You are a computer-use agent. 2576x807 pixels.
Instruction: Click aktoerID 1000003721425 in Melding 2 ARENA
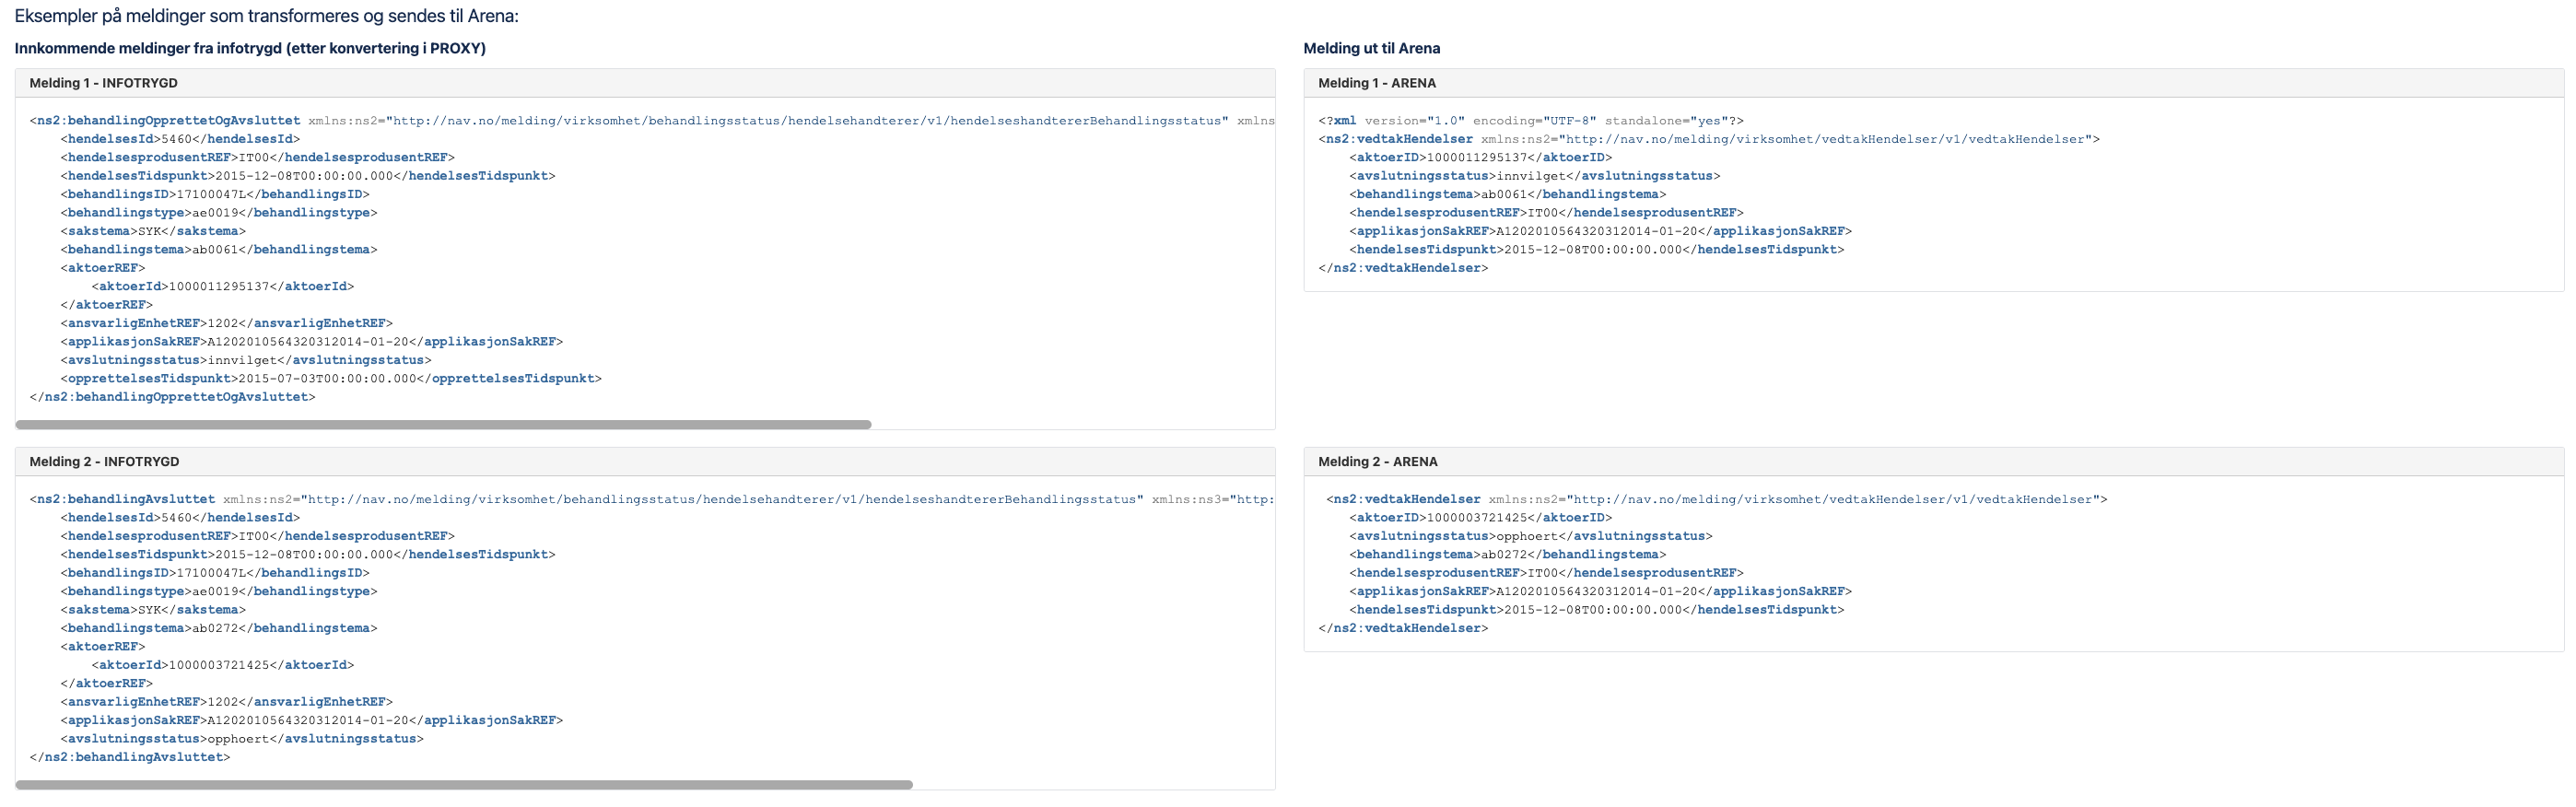[x=1481, y=518]
